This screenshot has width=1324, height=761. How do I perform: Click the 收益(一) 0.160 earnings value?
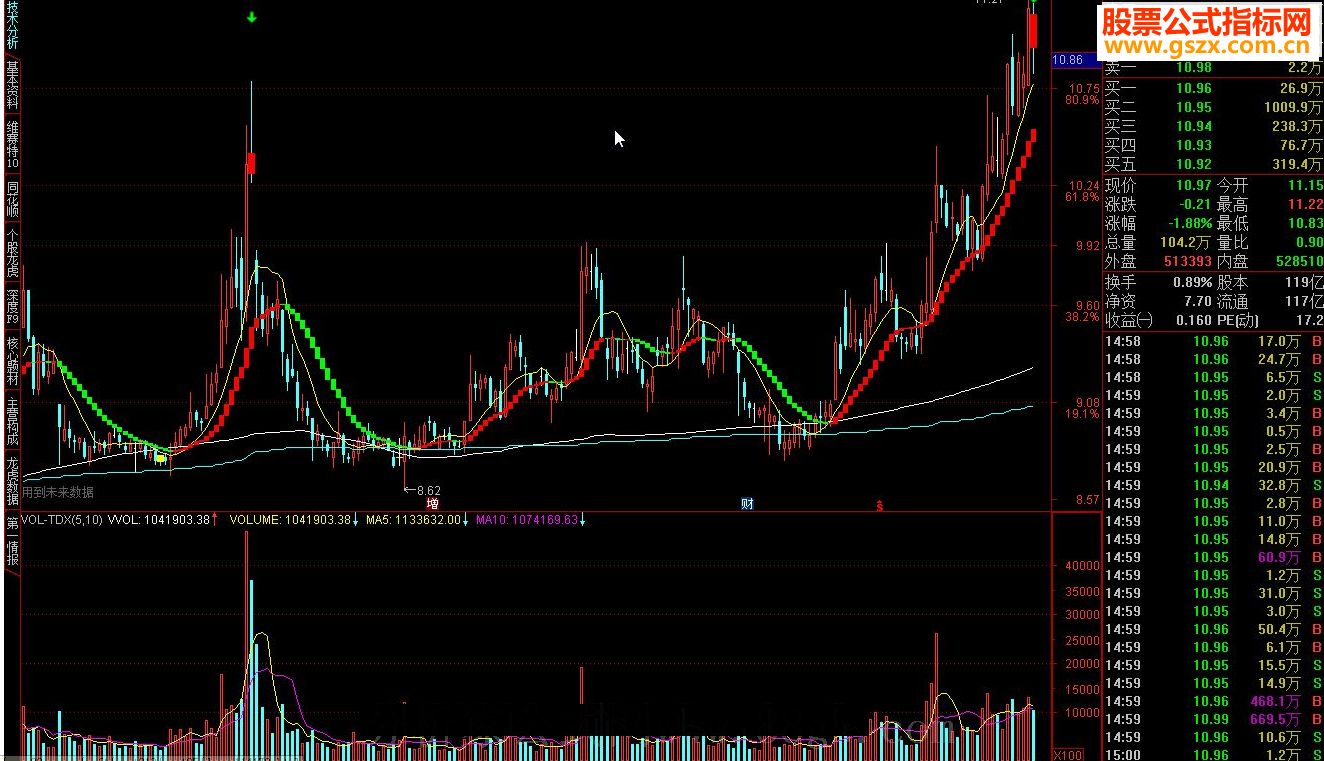pyautogui.click(x=1194, y=320)
